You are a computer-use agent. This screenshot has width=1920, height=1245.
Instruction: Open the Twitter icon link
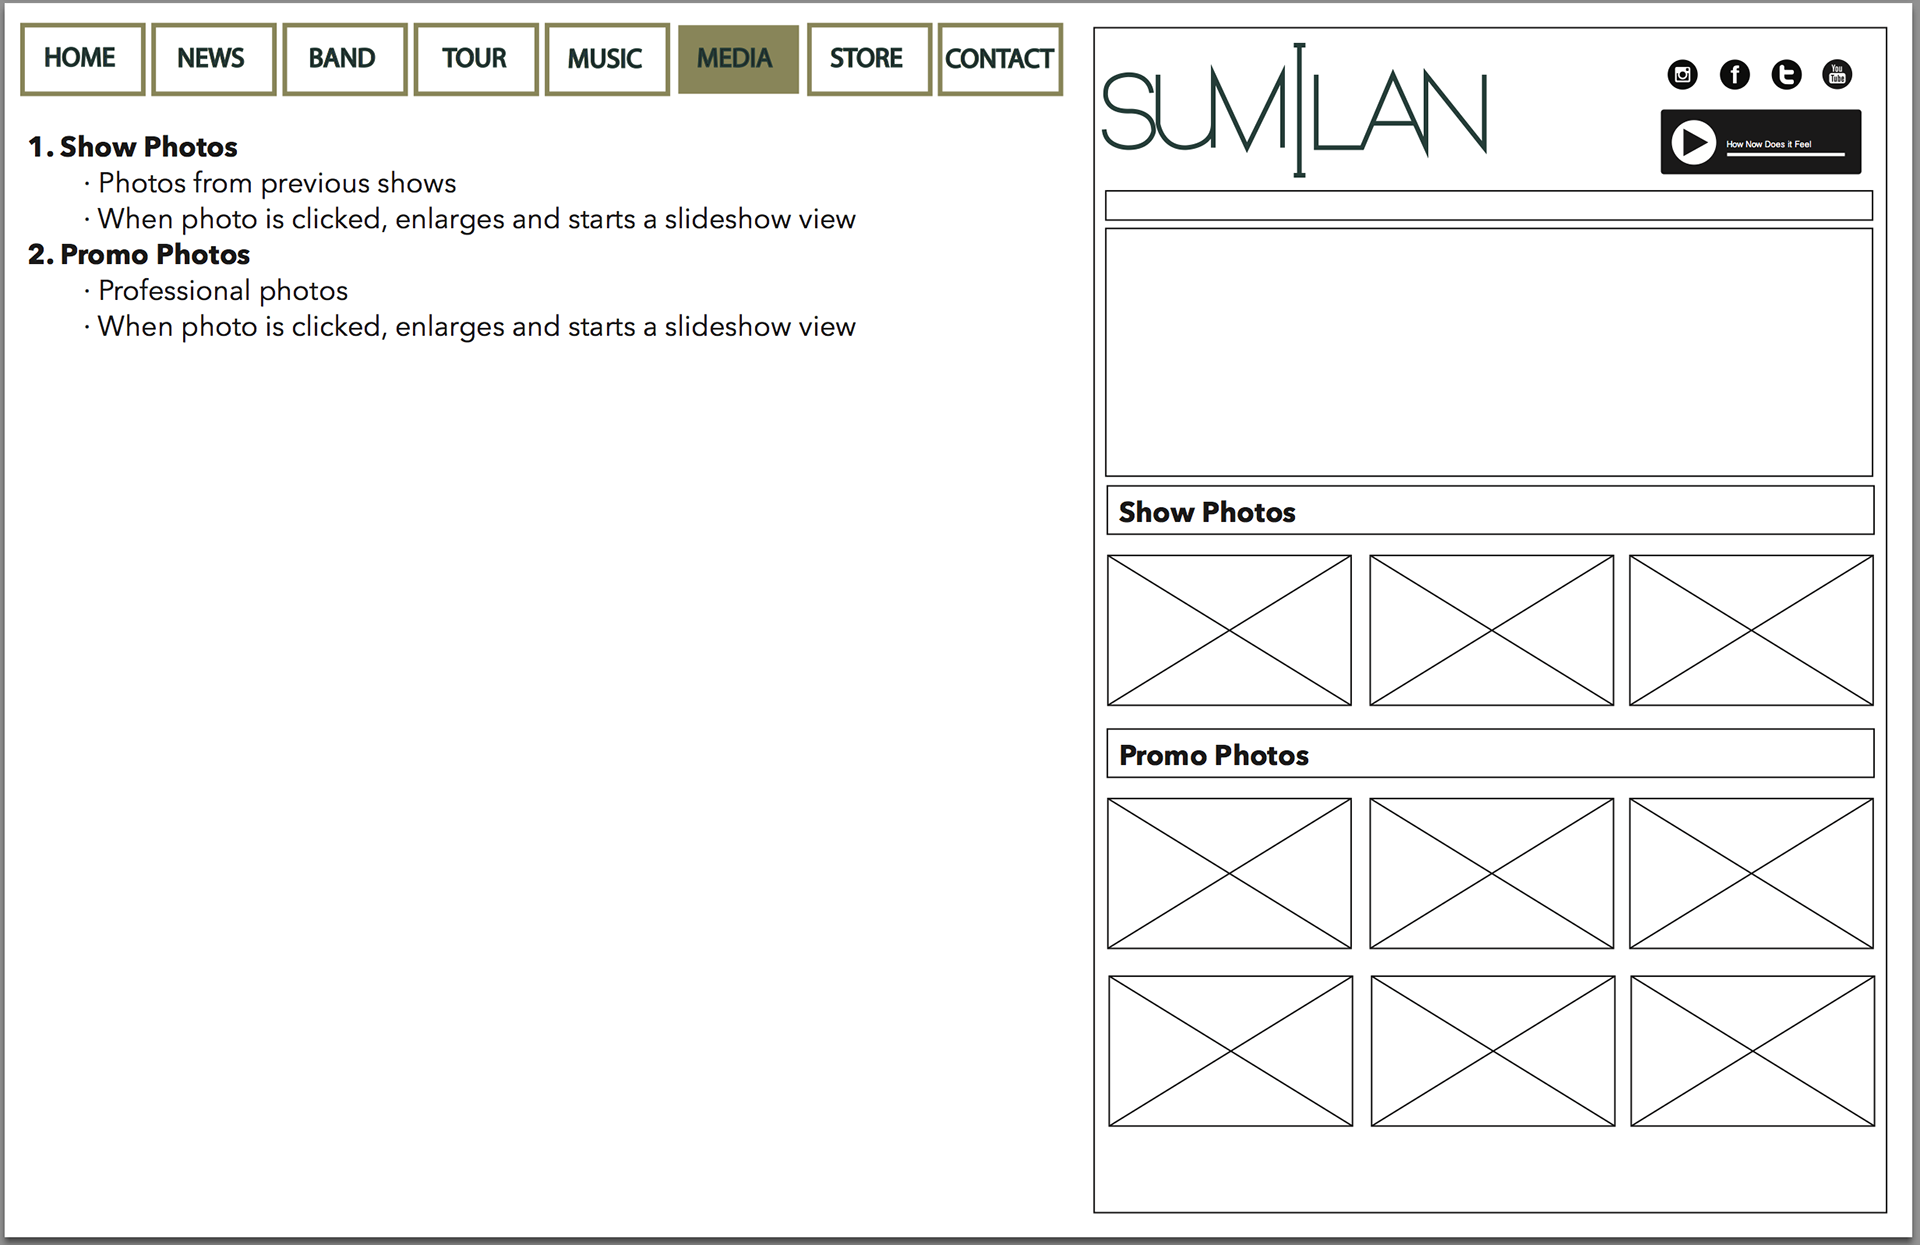click(1786, 74)
